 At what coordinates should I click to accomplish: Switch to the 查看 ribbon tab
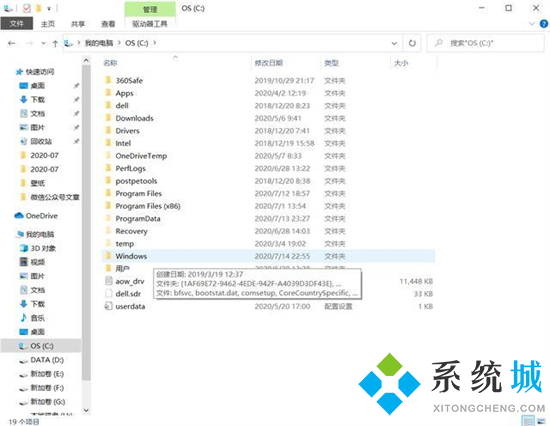tap(108, 24)
